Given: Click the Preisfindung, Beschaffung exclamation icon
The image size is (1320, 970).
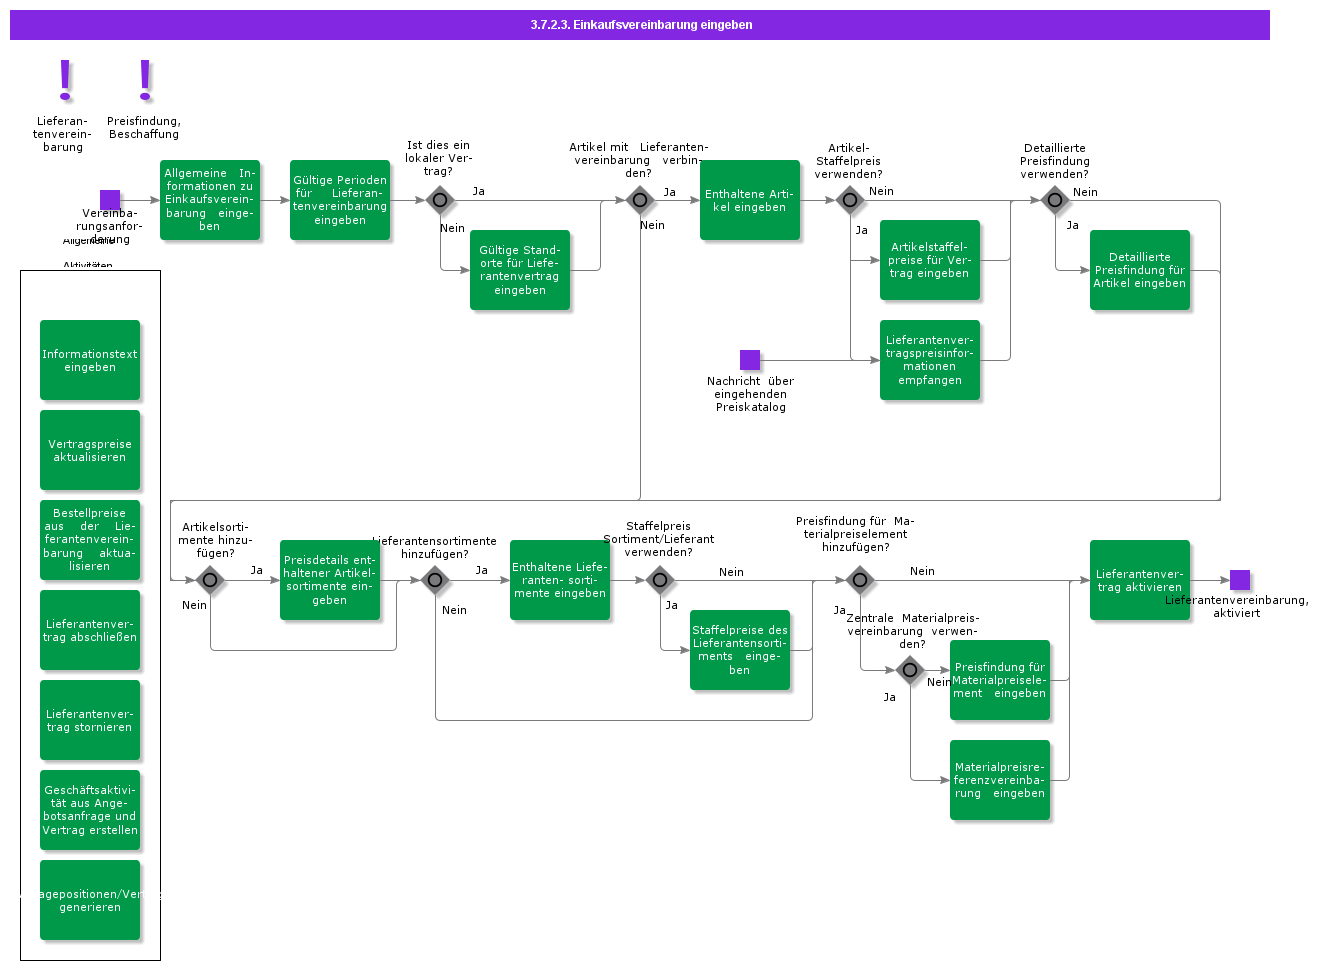Looking at the screenshot, I should click(x=145, y=80).
